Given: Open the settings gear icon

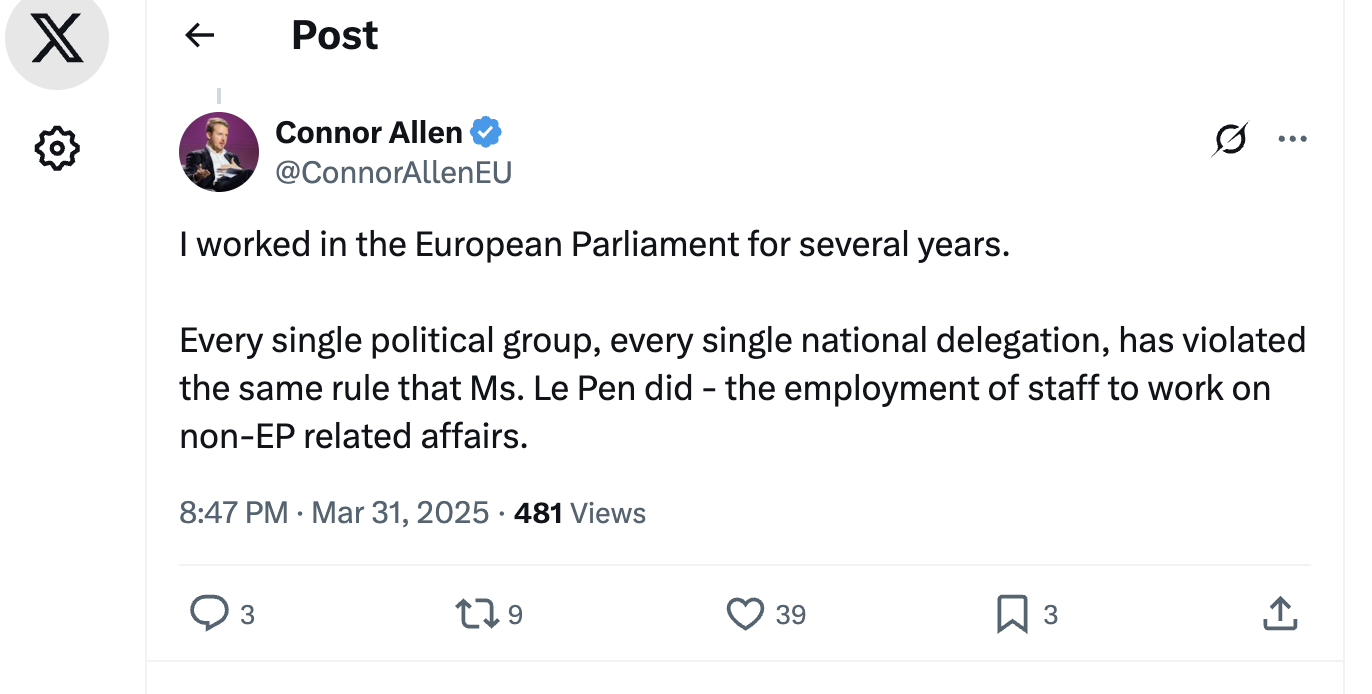Looking at the screenshot, I should pos(57,149).
